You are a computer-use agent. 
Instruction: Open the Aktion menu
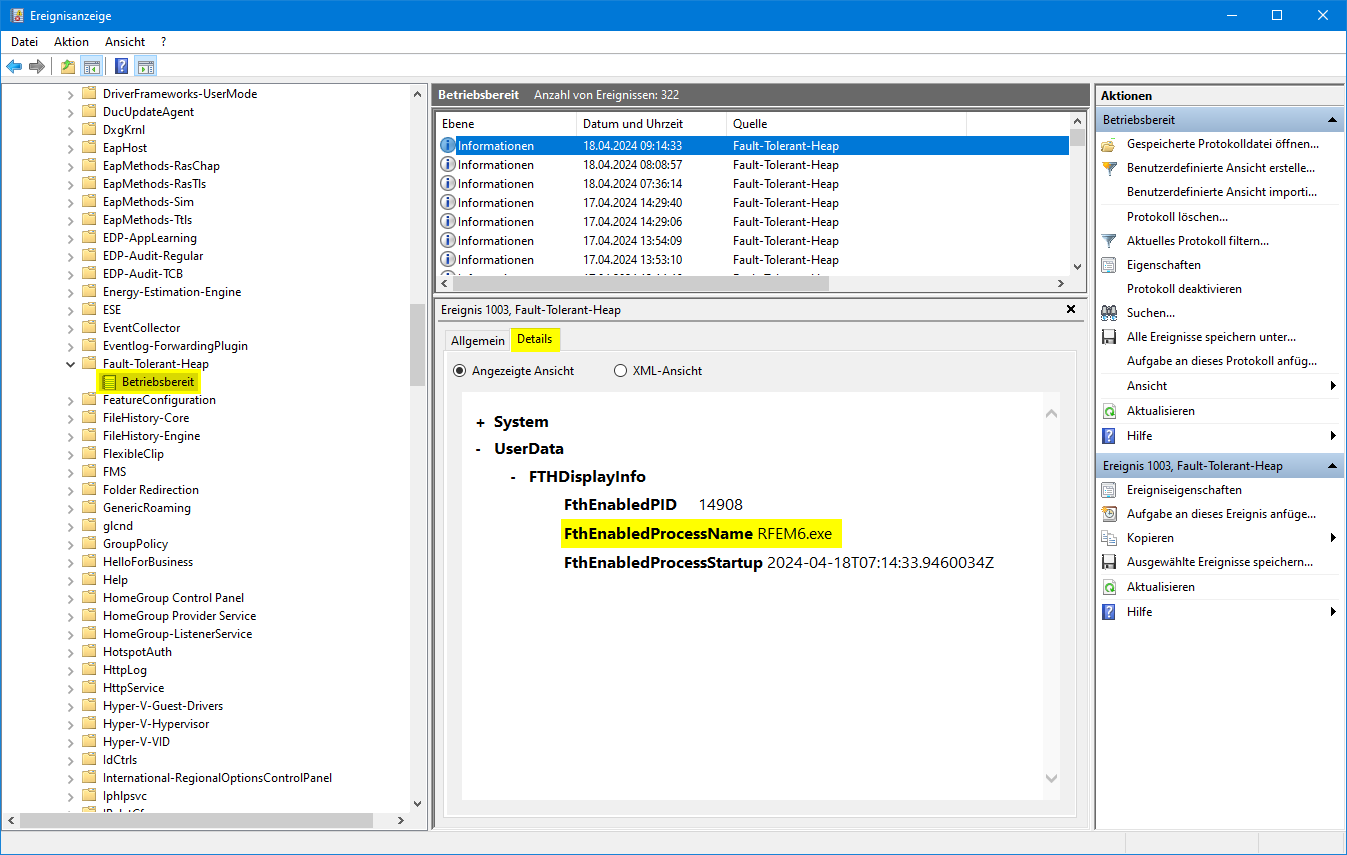[x=71, y=42]
